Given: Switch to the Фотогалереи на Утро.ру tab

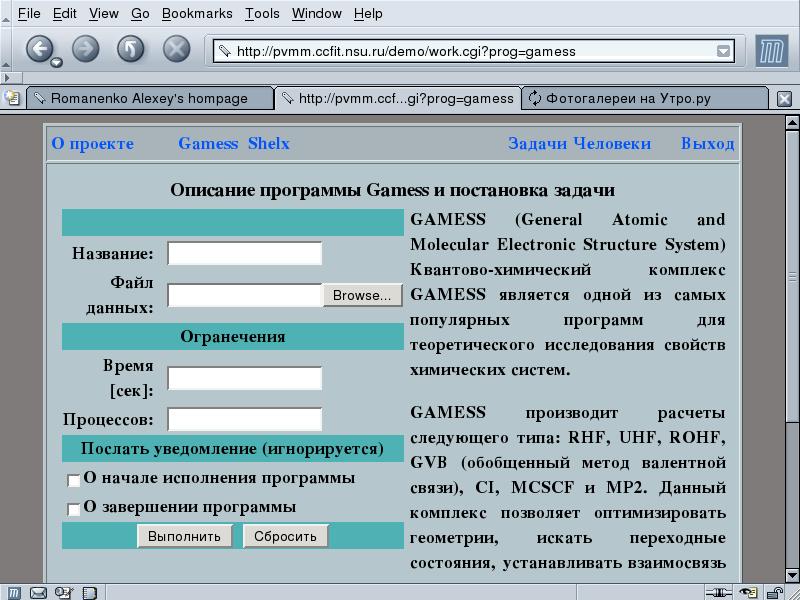Looking at the screenshot, I should [645, 98].
